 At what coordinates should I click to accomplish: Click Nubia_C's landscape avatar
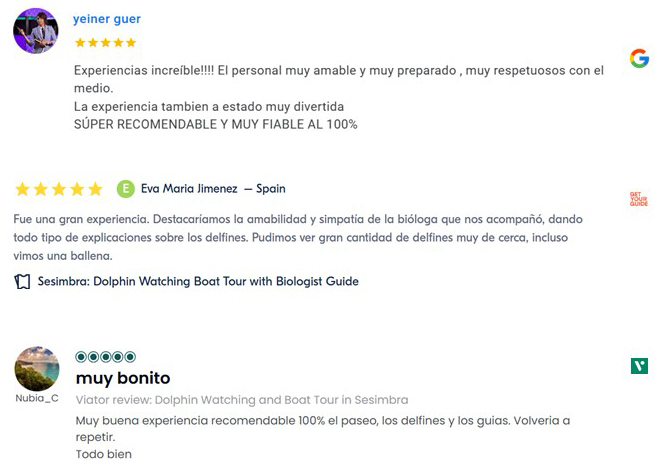click(x=37, y=369)
